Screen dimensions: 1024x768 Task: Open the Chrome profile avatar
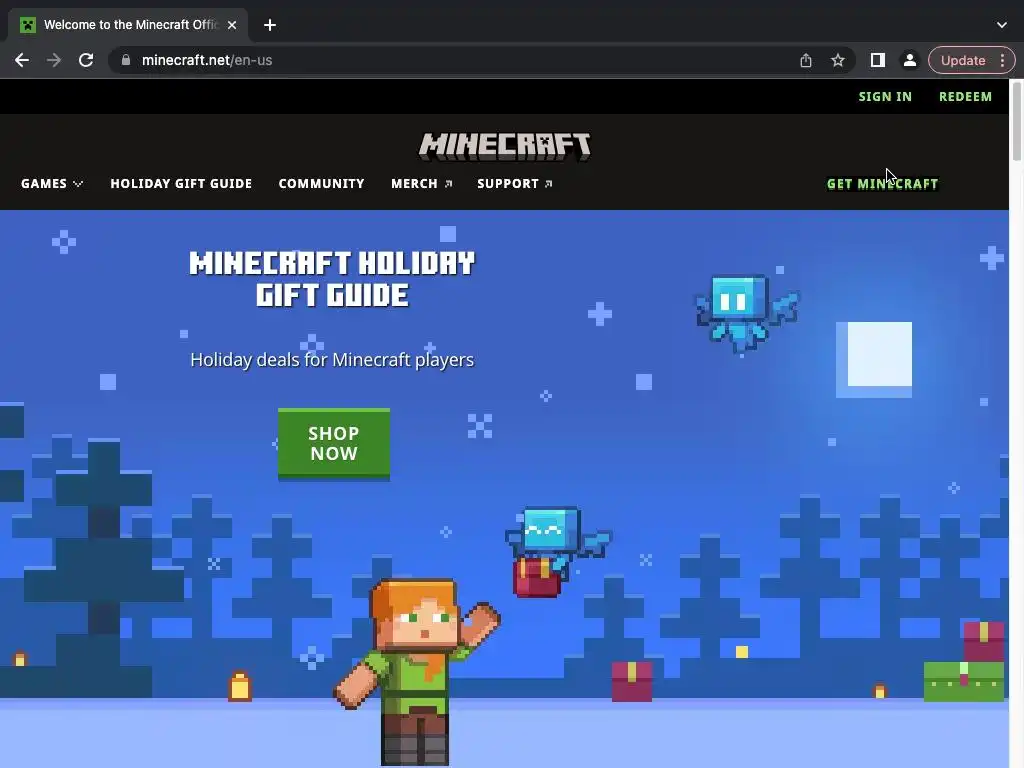(x=909, y=60)
